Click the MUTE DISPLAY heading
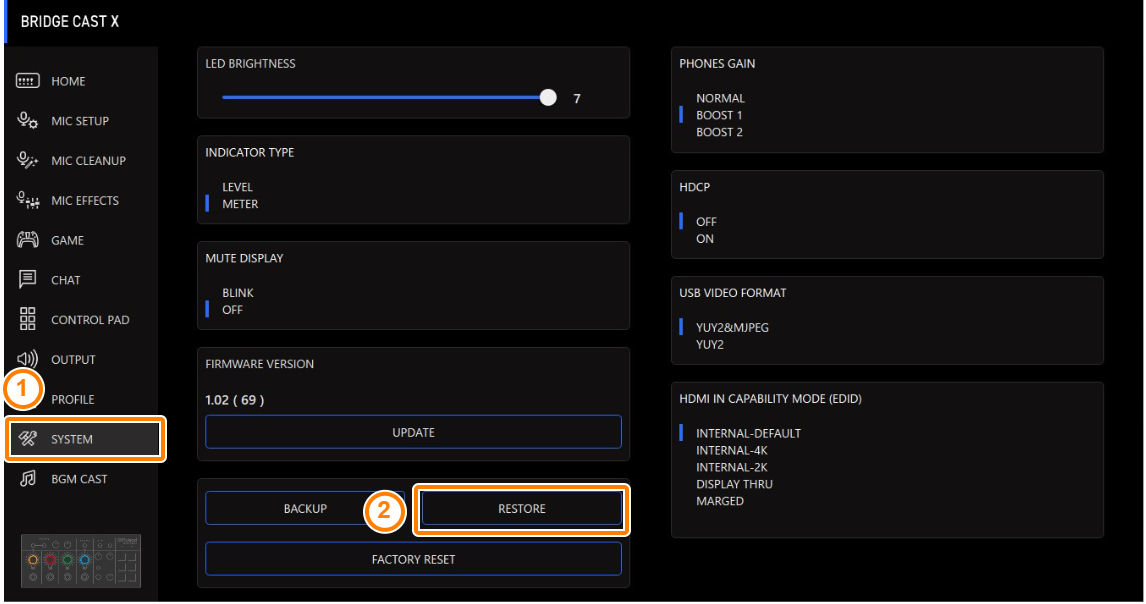The image size is (1146, 604). click(x=244, y=258)
